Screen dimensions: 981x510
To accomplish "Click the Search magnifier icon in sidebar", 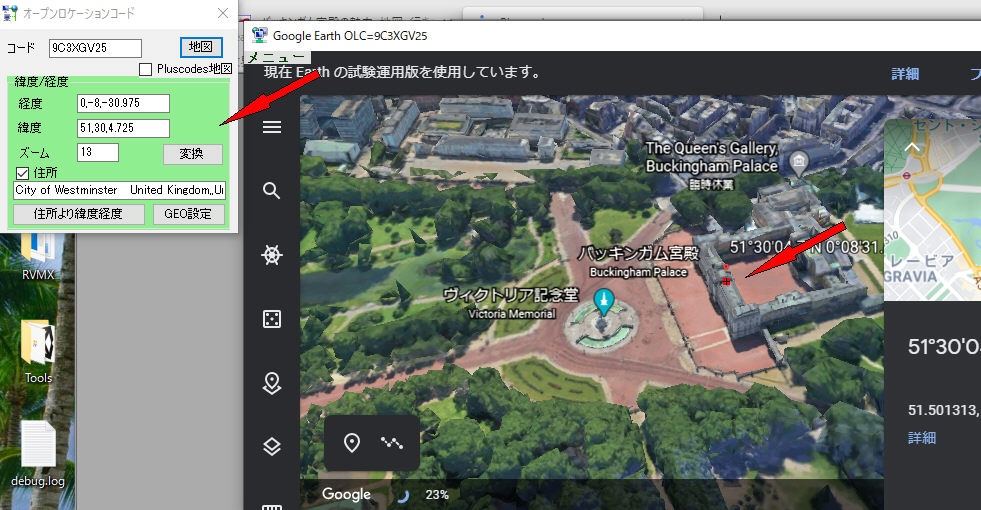I will pyautogui.click(x=271, y=191).
